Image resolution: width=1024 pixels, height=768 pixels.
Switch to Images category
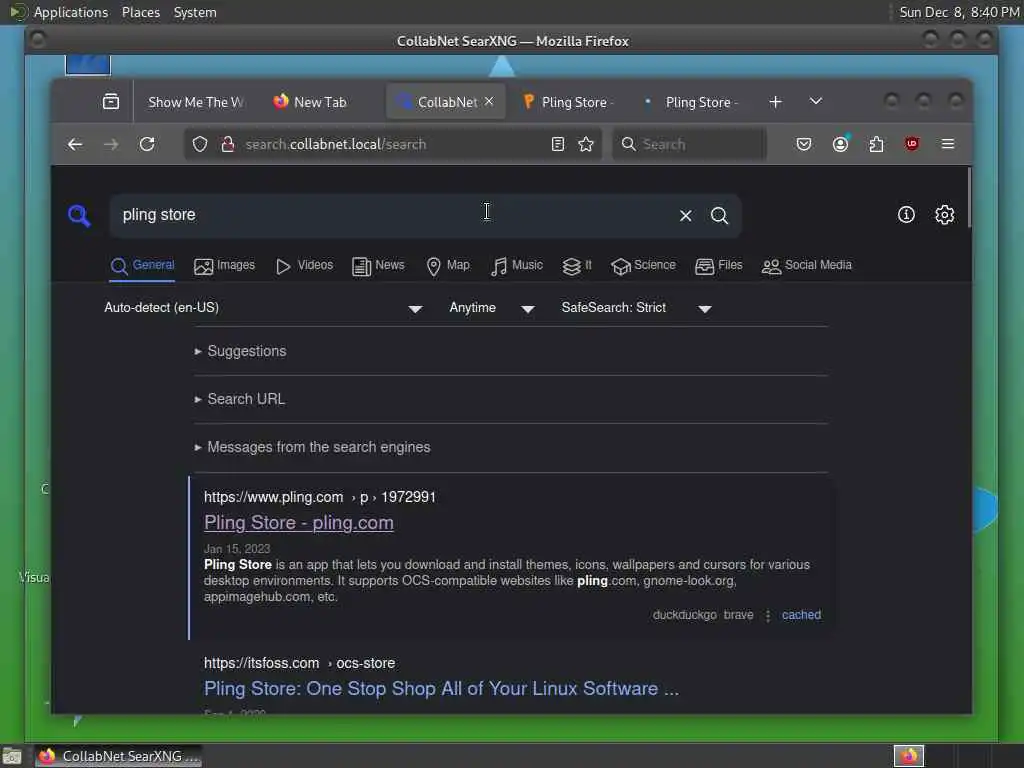click(x=224, y=265)
